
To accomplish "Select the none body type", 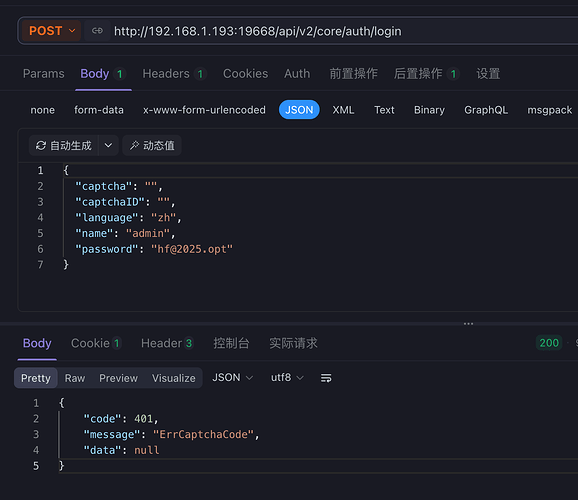I will click(42, 110).
